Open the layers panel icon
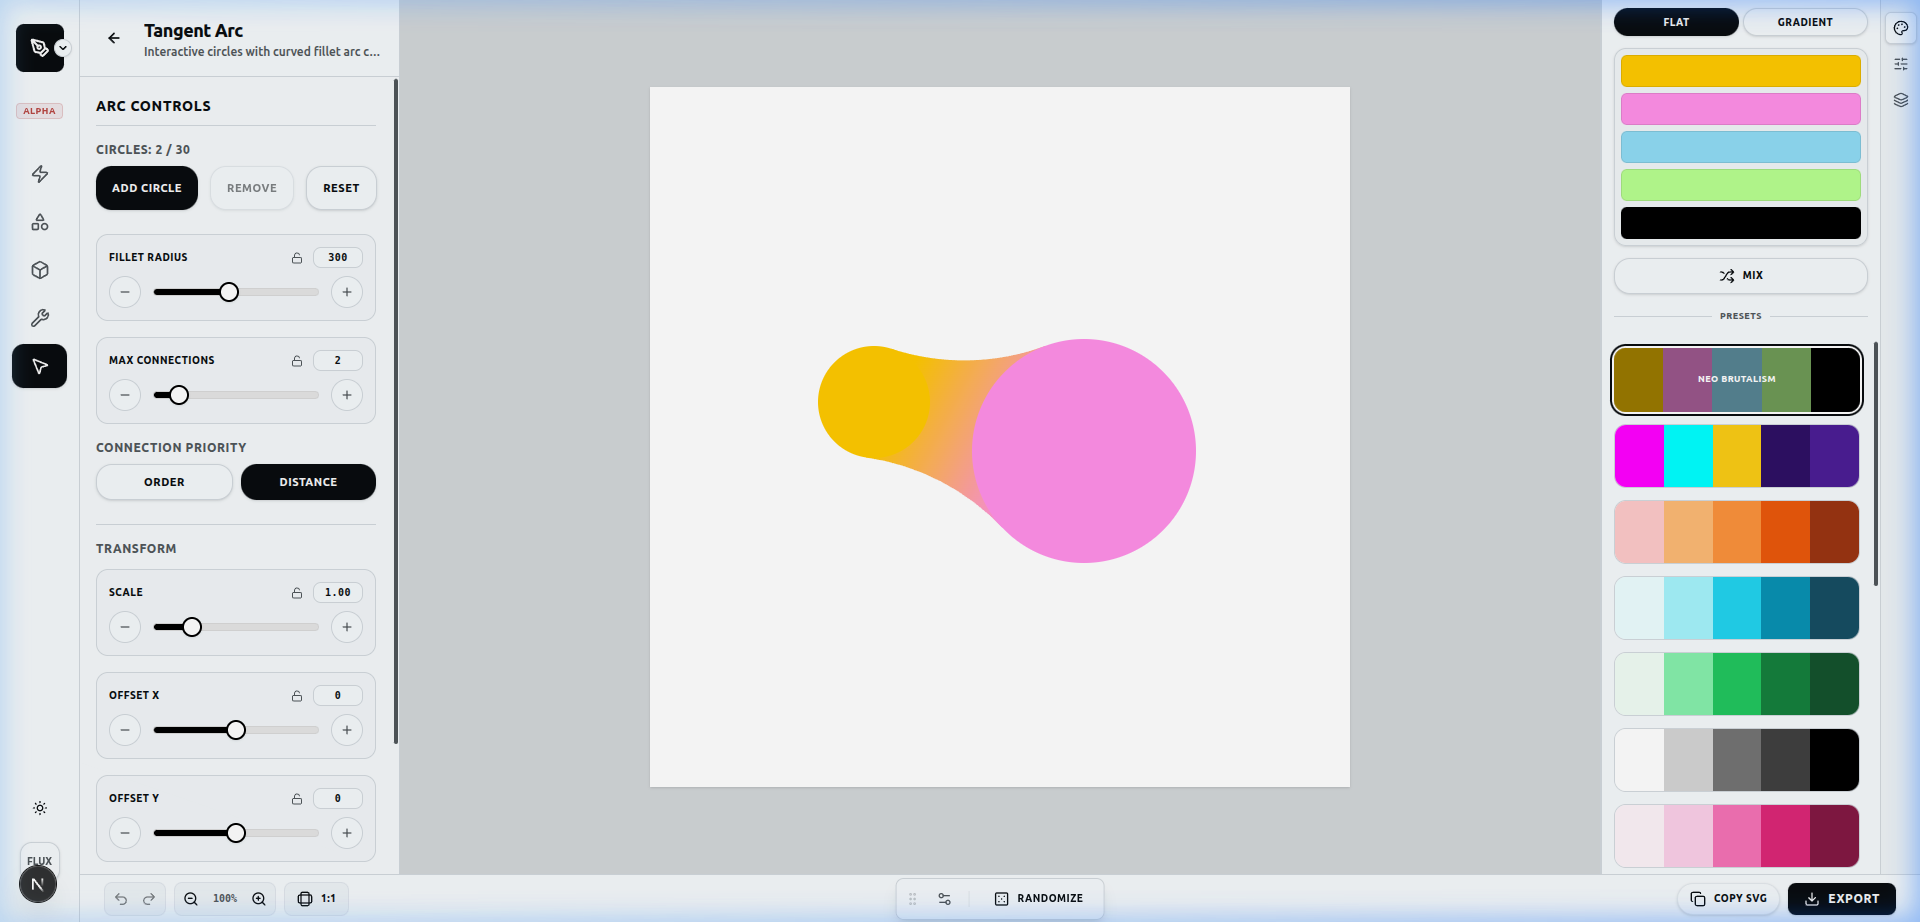1920x922 pixels. click(1901, 100)
